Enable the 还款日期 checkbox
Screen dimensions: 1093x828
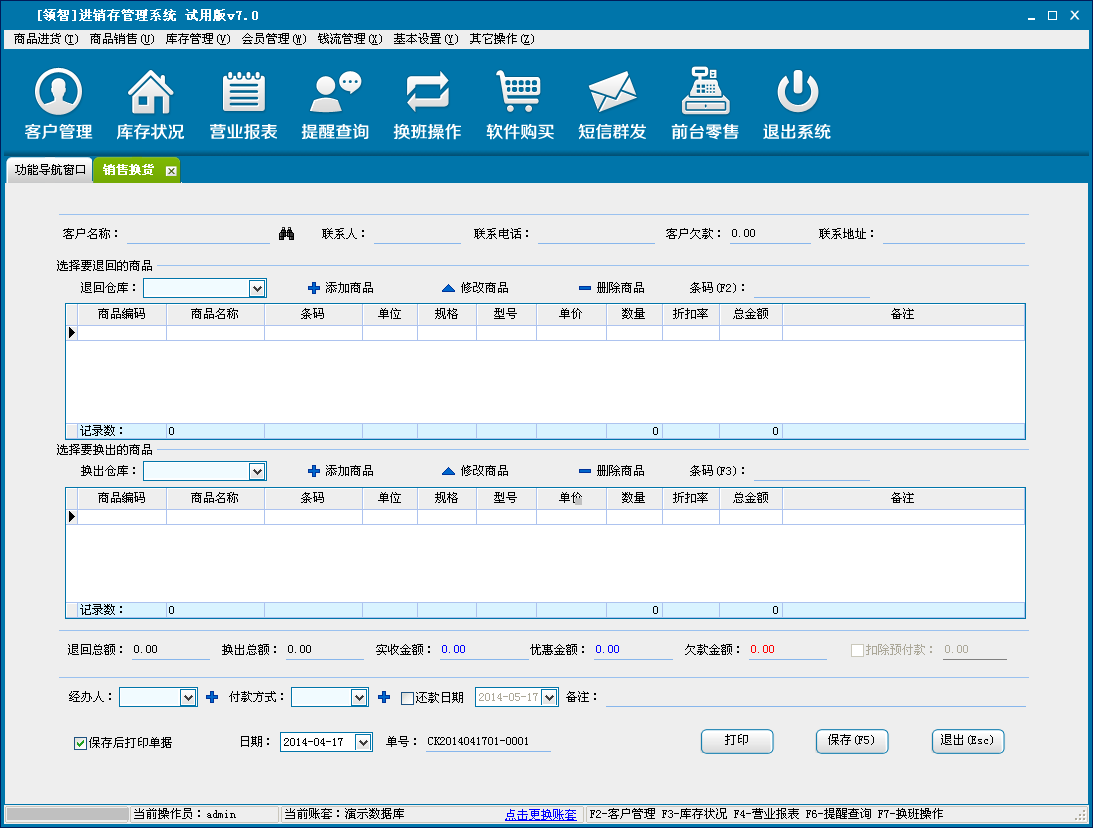407,698
